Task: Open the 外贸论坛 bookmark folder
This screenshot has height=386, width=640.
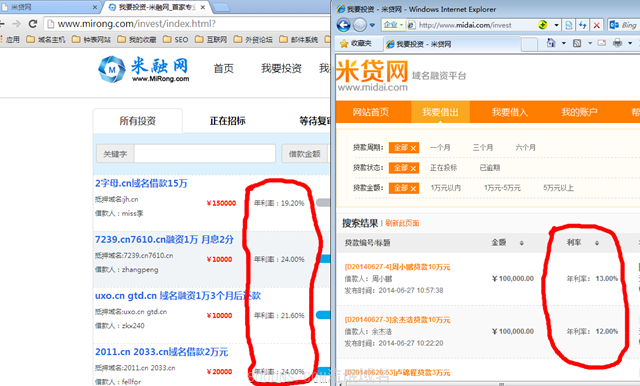Action: [x=253, y=39]
